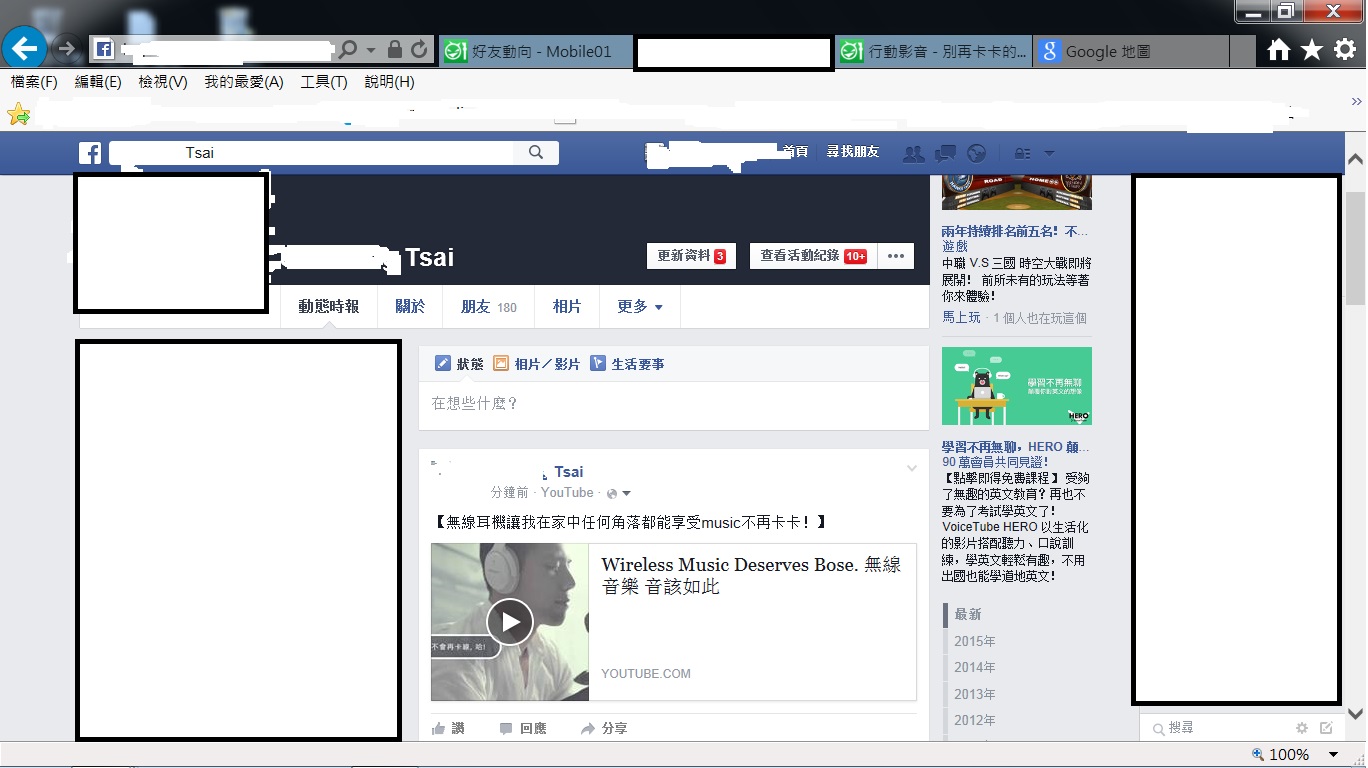This screenshot has height=768, width=1368.
Task: Open the 檢視(V) menu
Action: click(163, 82)
